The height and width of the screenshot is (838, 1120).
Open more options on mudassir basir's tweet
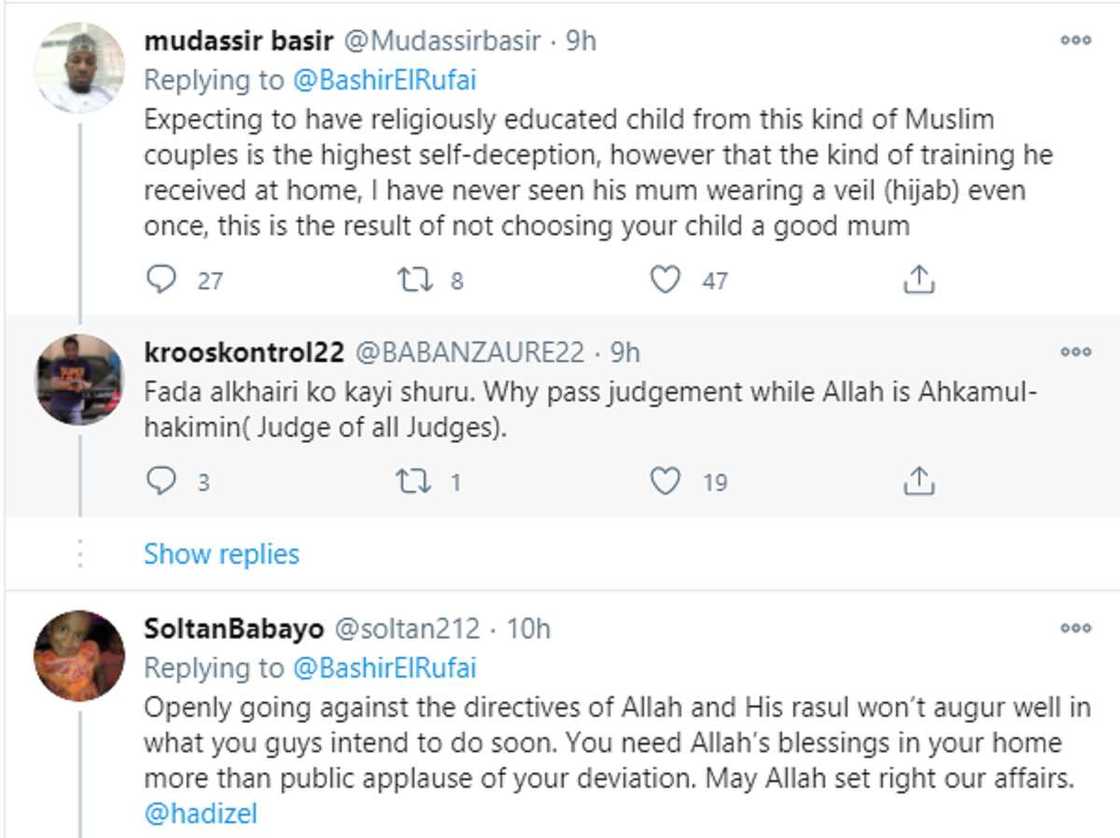coord(1075,41)
